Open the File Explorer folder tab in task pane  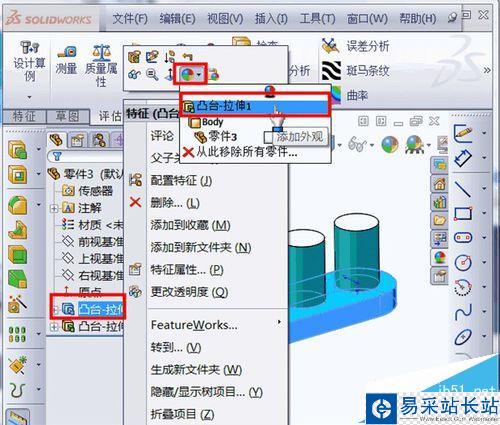[440, 220]
